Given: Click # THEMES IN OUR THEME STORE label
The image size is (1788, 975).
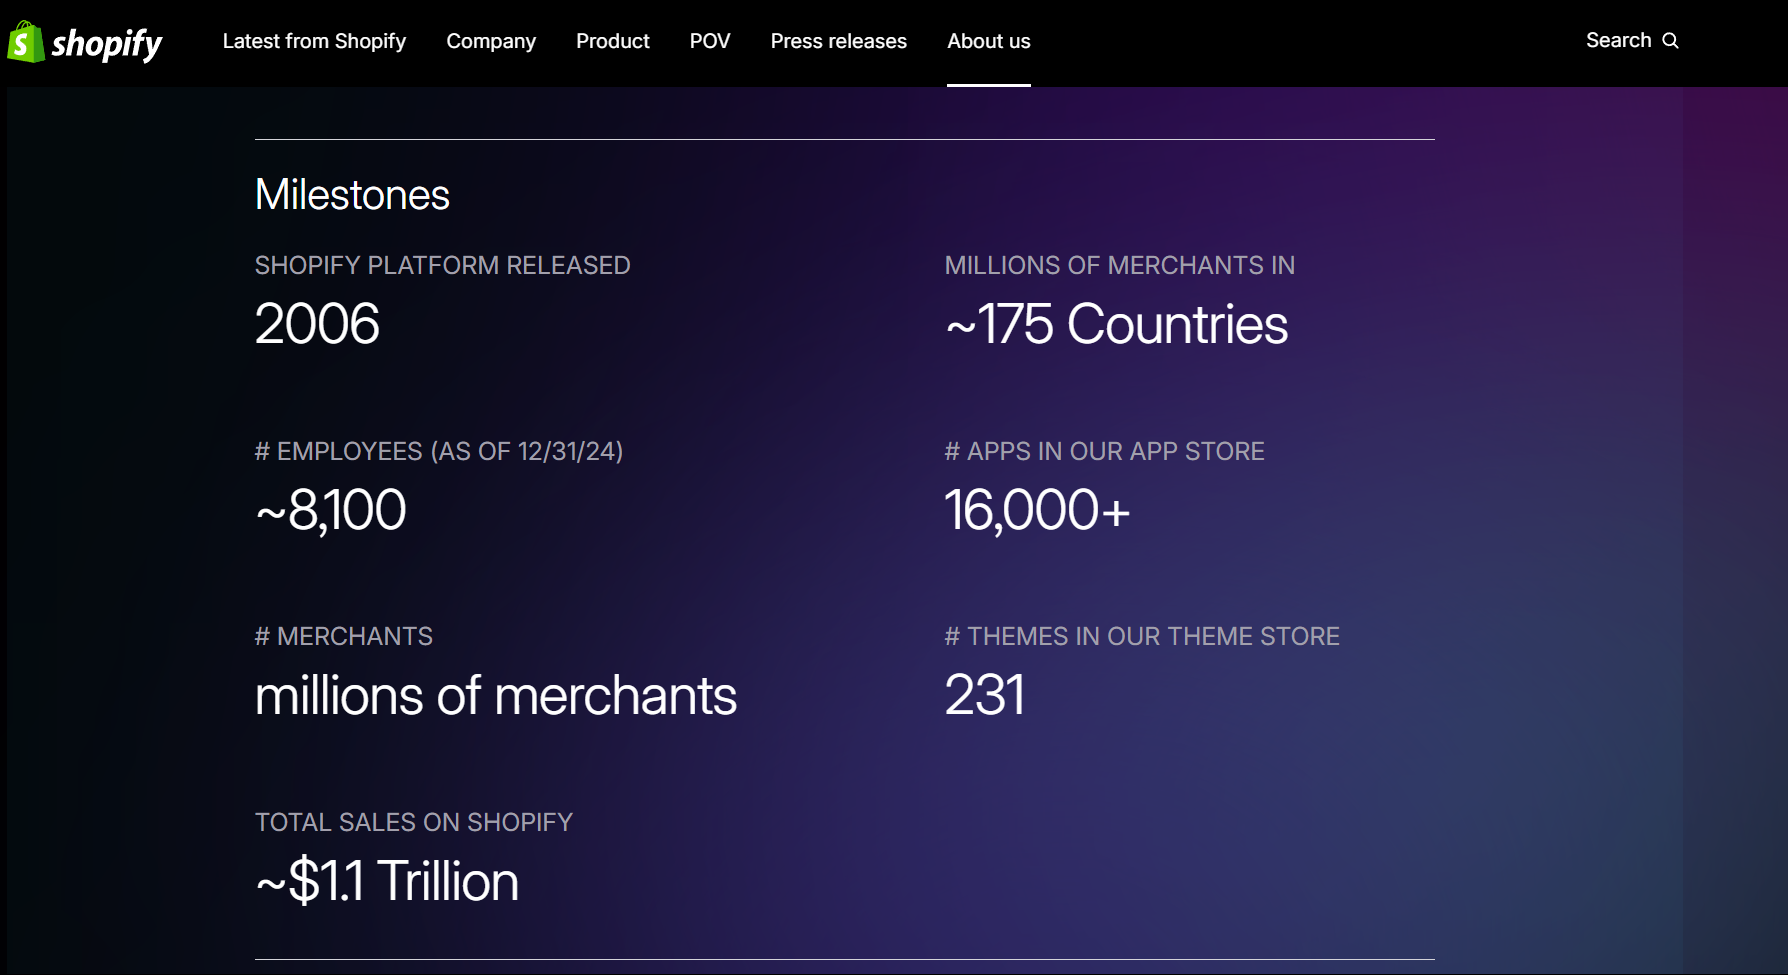Looking at the screenshot, I should [1142, 636].
